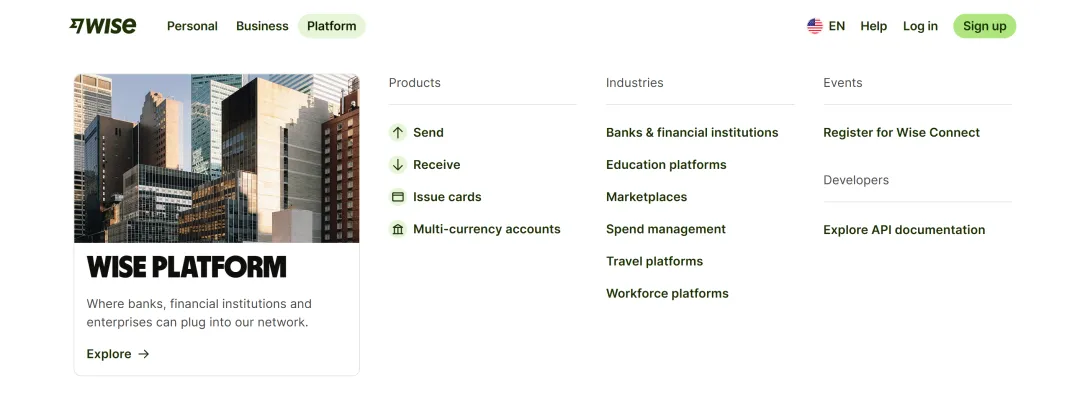Click the Send up-arrow icon
1080x403 pixels.
(x=397, y=132)
